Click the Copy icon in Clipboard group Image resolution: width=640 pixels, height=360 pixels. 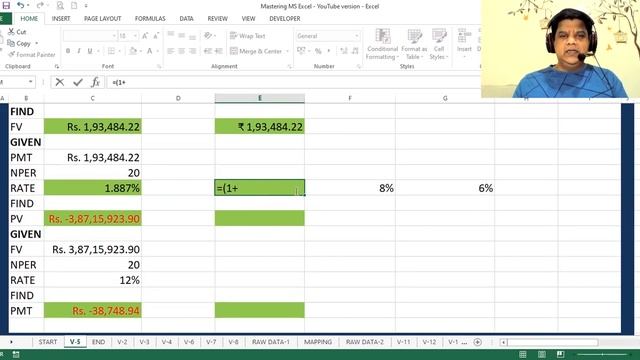[x=11, y=43]
